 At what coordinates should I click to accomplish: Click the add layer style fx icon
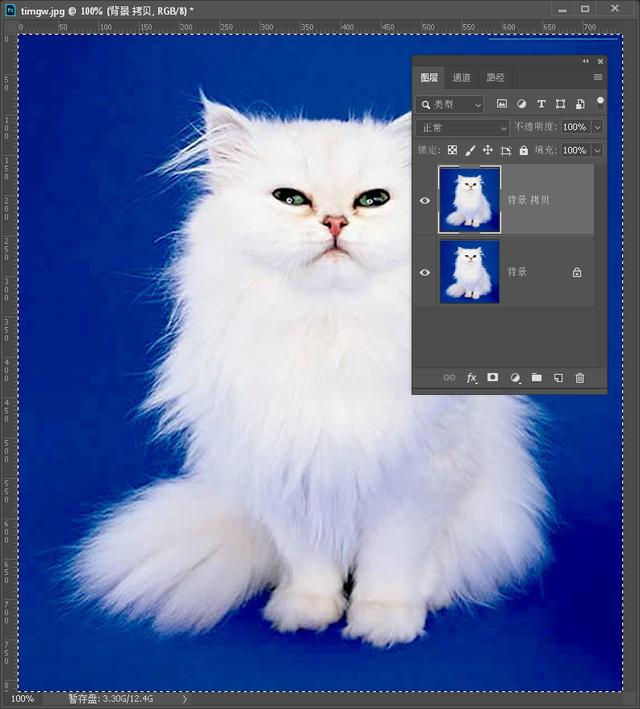coord(471,378)
